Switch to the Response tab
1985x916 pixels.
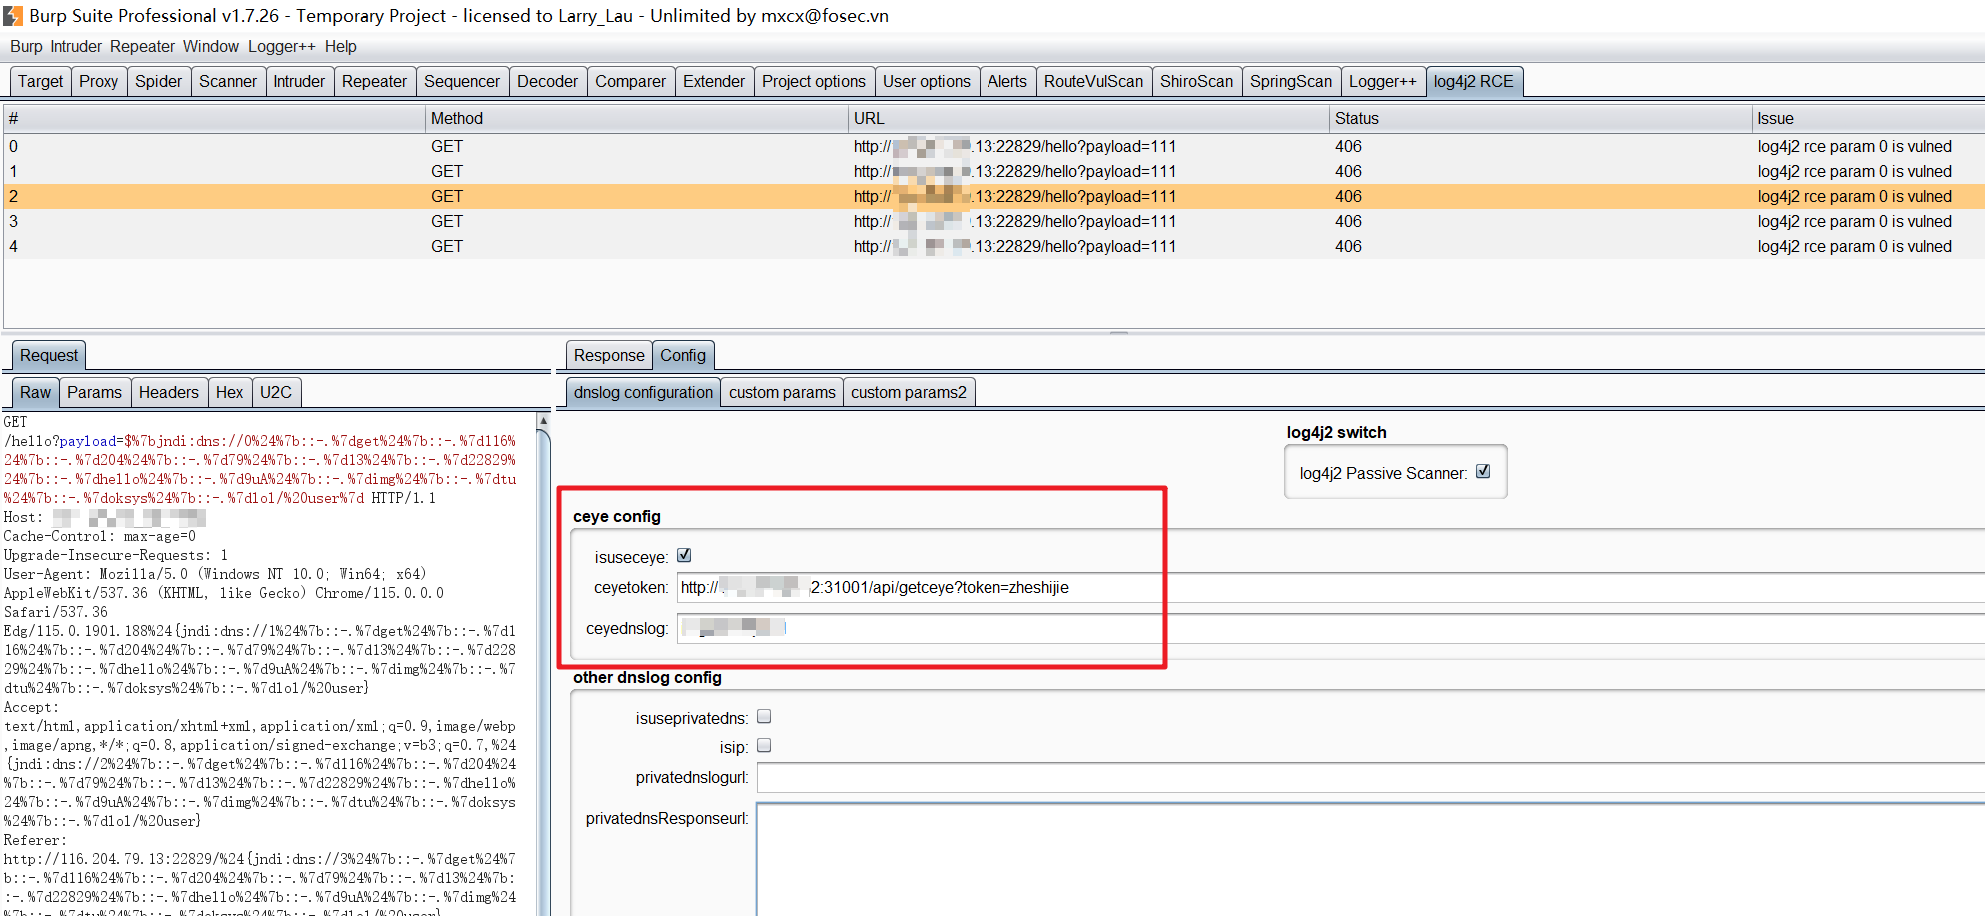click(x=608, y=355)
